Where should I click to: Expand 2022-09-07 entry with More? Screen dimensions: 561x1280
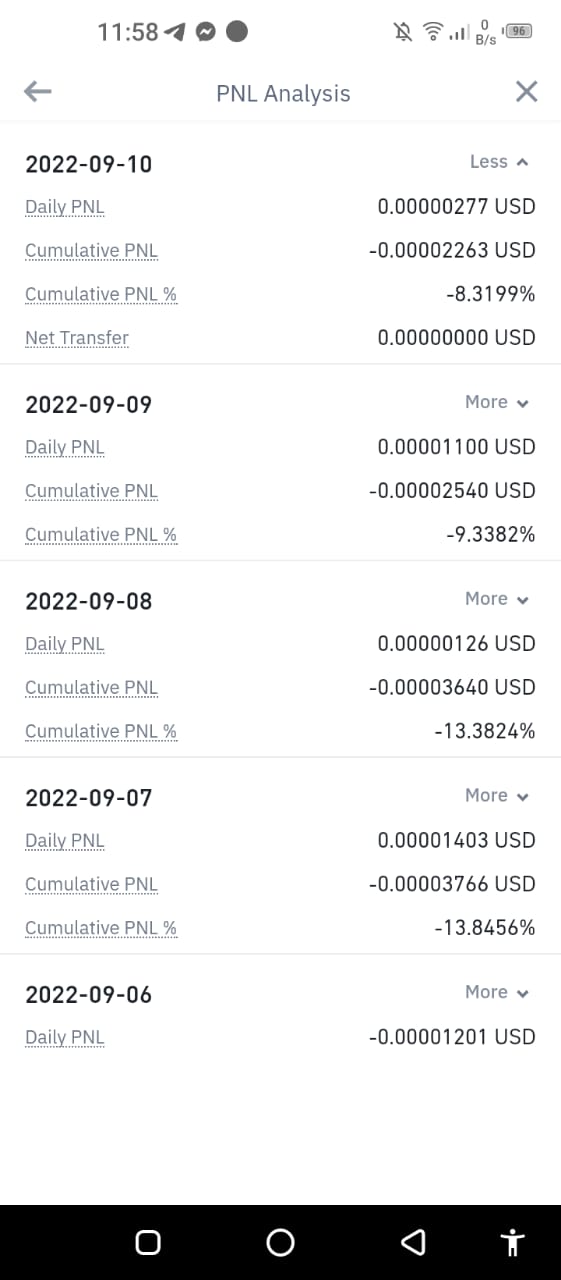pyautogui.click(x=497, y=796)
